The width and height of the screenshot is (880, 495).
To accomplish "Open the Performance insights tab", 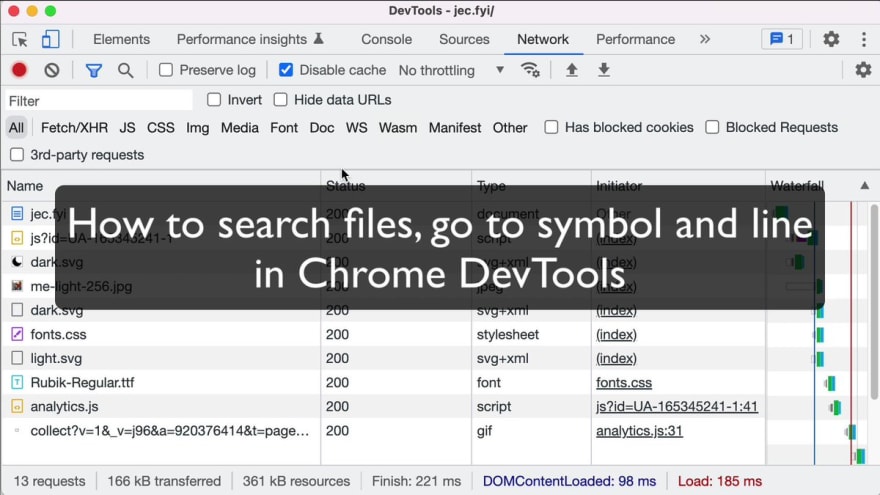I will point(250,39).
